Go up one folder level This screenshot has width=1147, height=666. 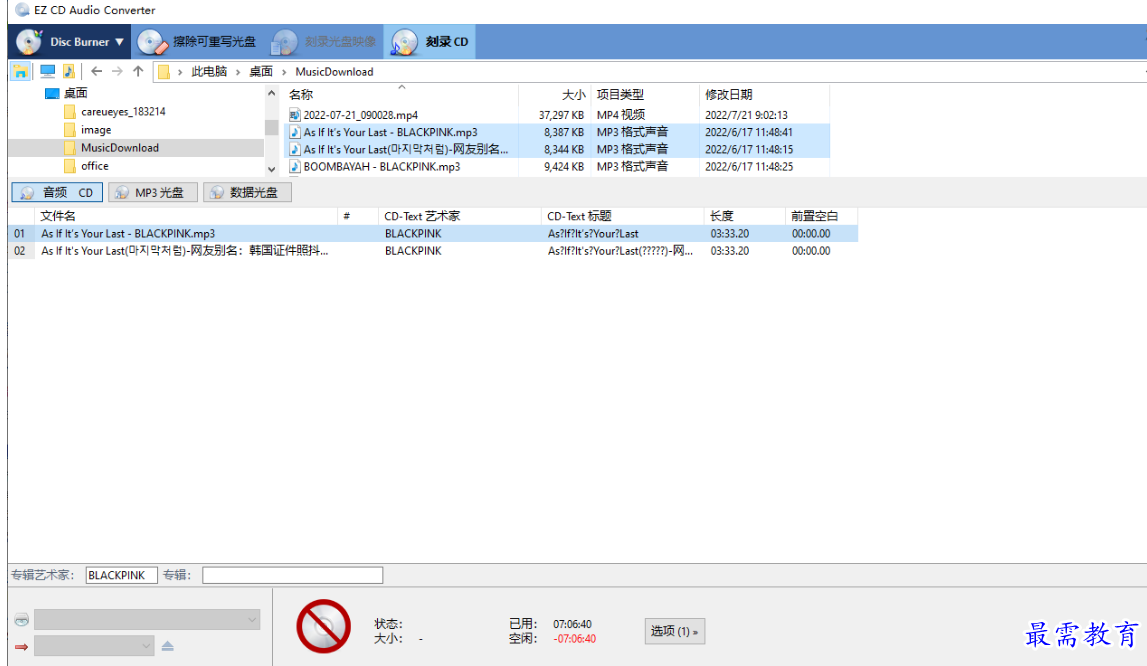coord(138,72)
